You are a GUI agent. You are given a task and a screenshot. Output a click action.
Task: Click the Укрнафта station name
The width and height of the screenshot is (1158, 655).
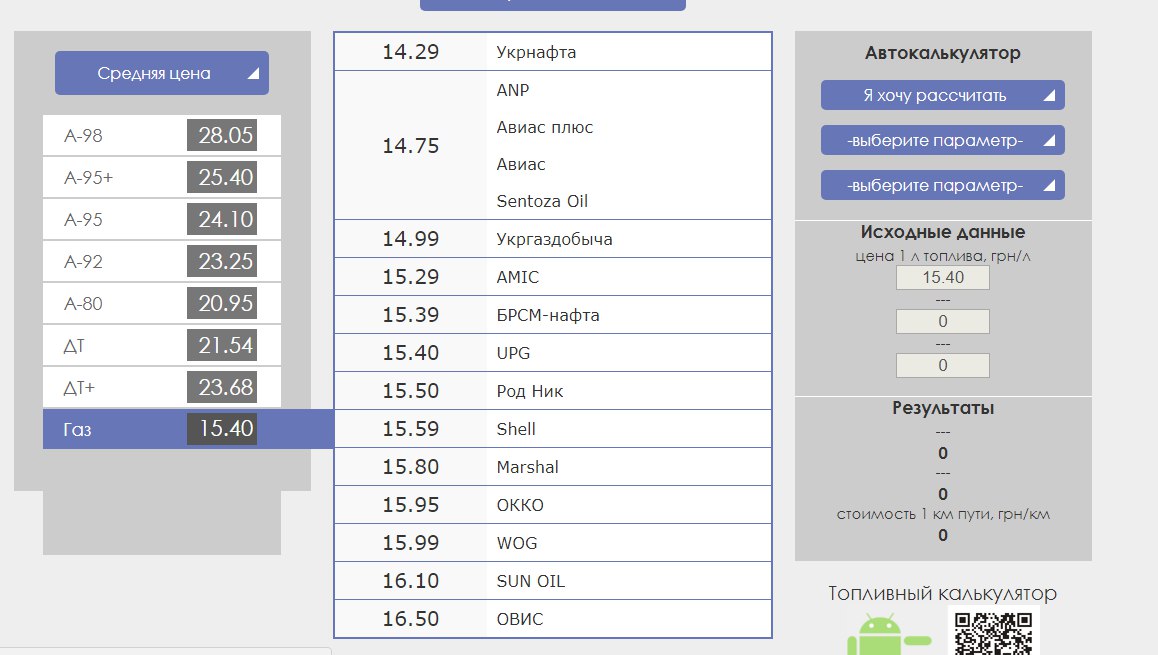click(536, 52)
